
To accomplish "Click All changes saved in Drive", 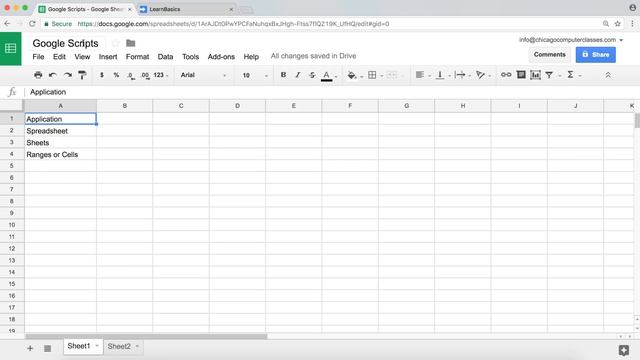I will (x=313, y=56).
